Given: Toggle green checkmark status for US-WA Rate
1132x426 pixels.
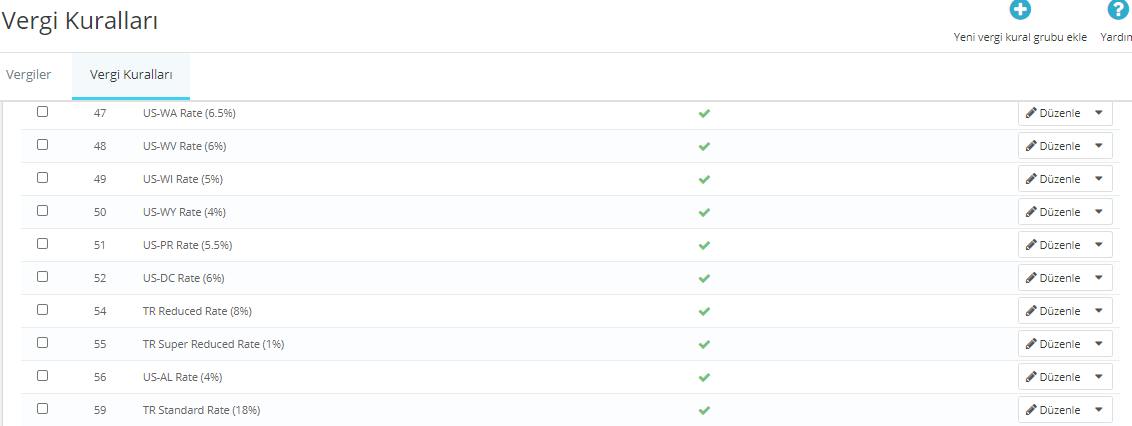Looking at the screenshot, I should coord(704,113).
